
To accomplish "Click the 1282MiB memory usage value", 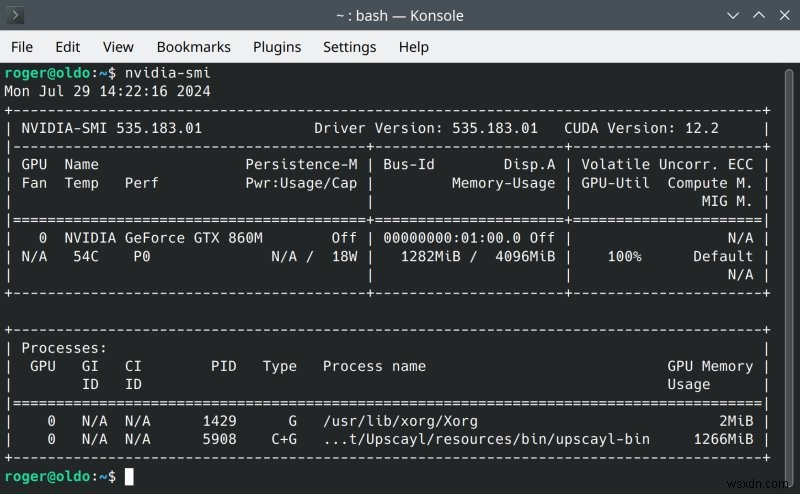I will click(430, 256).
